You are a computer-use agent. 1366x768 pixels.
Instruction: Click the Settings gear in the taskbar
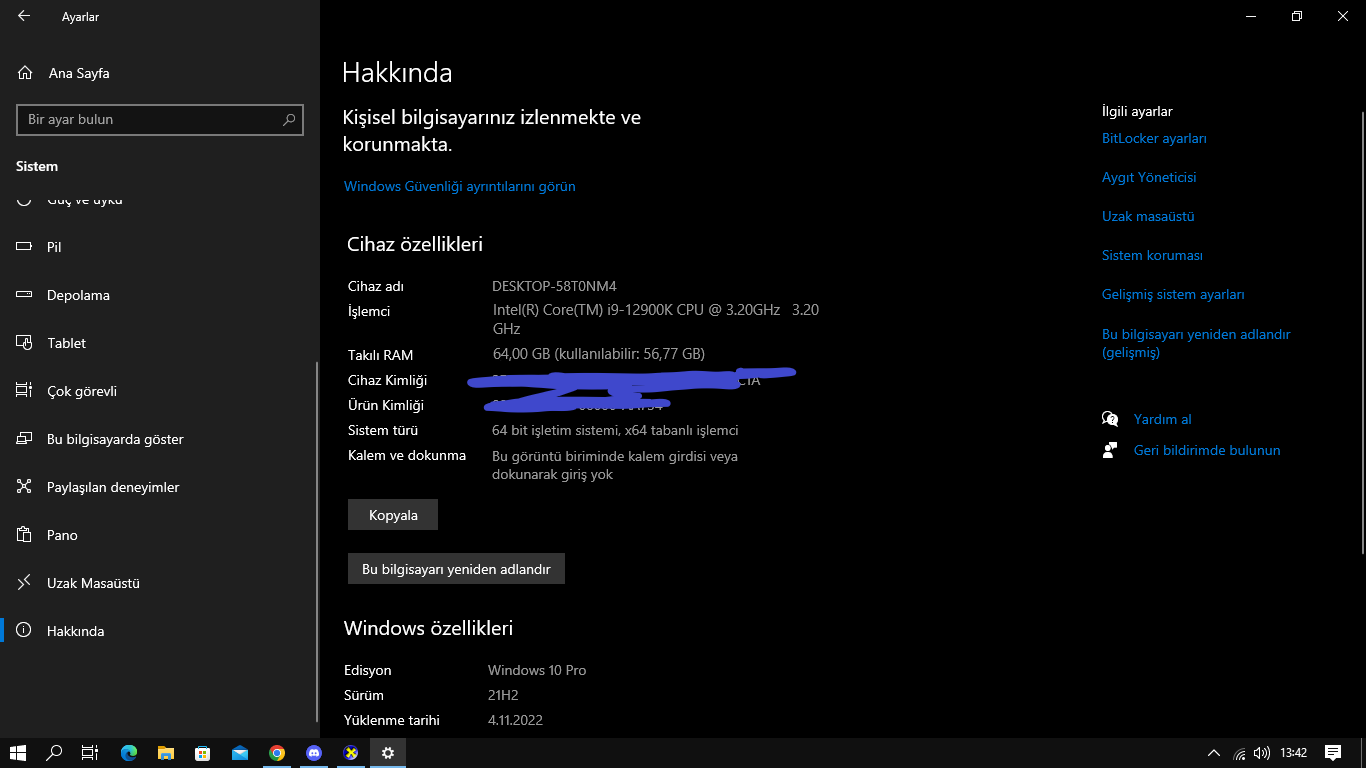[388, 753]
